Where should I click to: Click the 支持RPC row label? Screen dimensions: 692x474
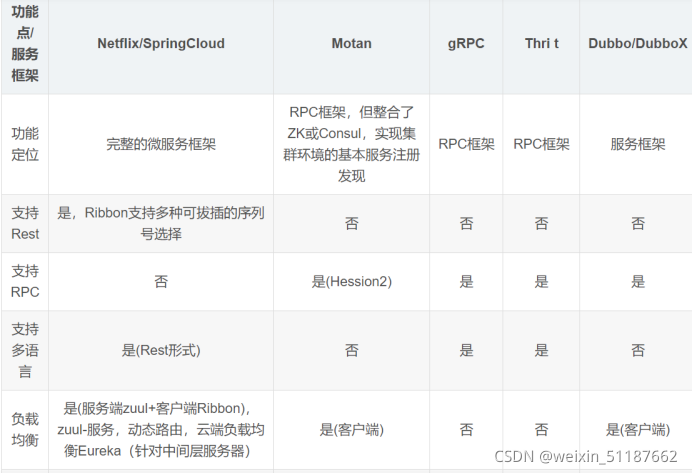pyautogui.click(x=25, y=282)
